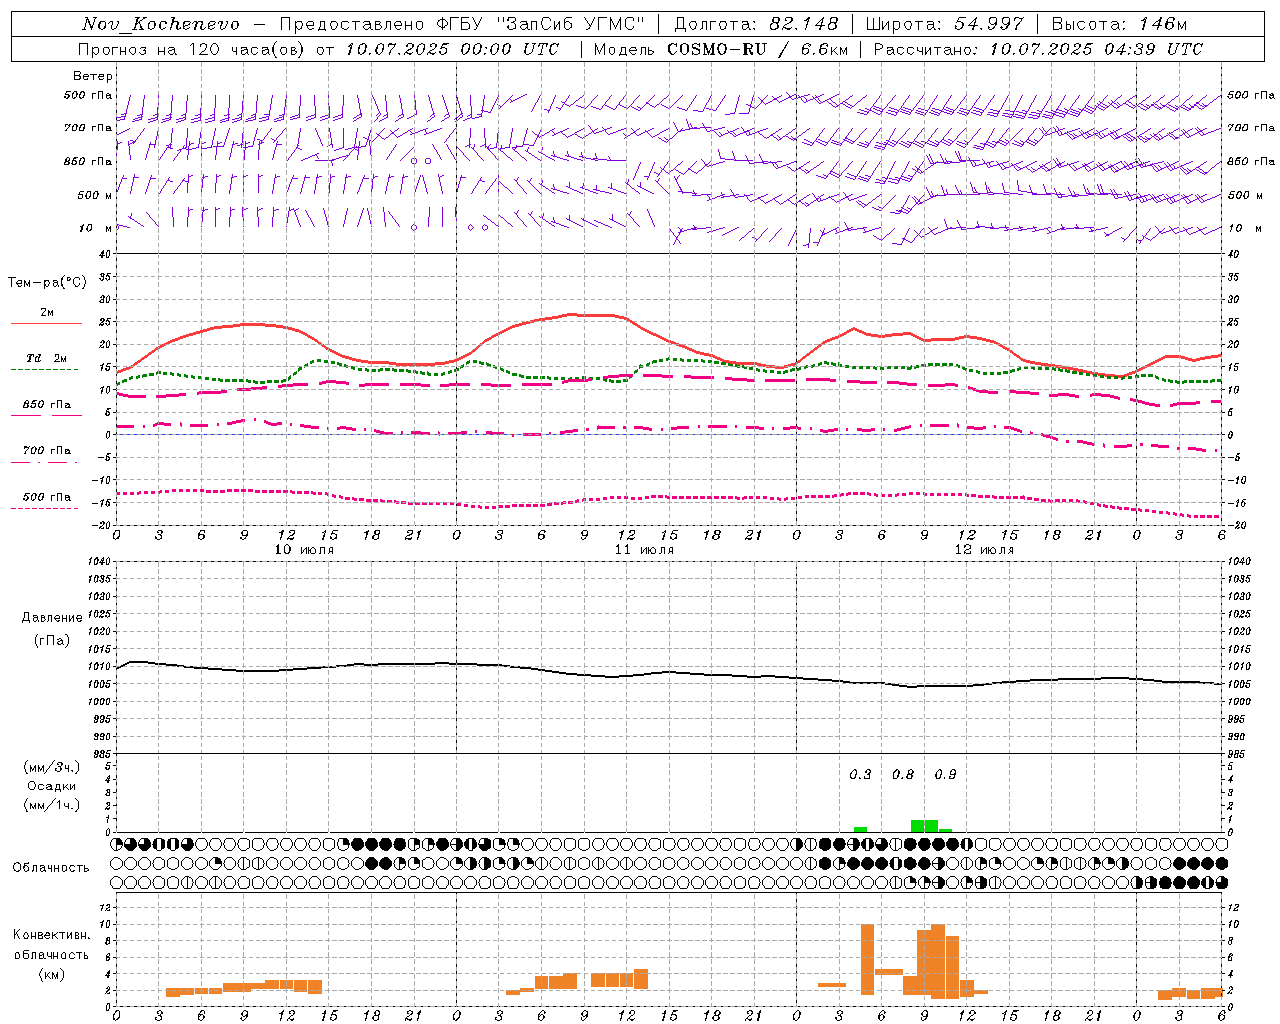Click the red 2м temperature legend line

pyautogui.click(x=46, y=324)
